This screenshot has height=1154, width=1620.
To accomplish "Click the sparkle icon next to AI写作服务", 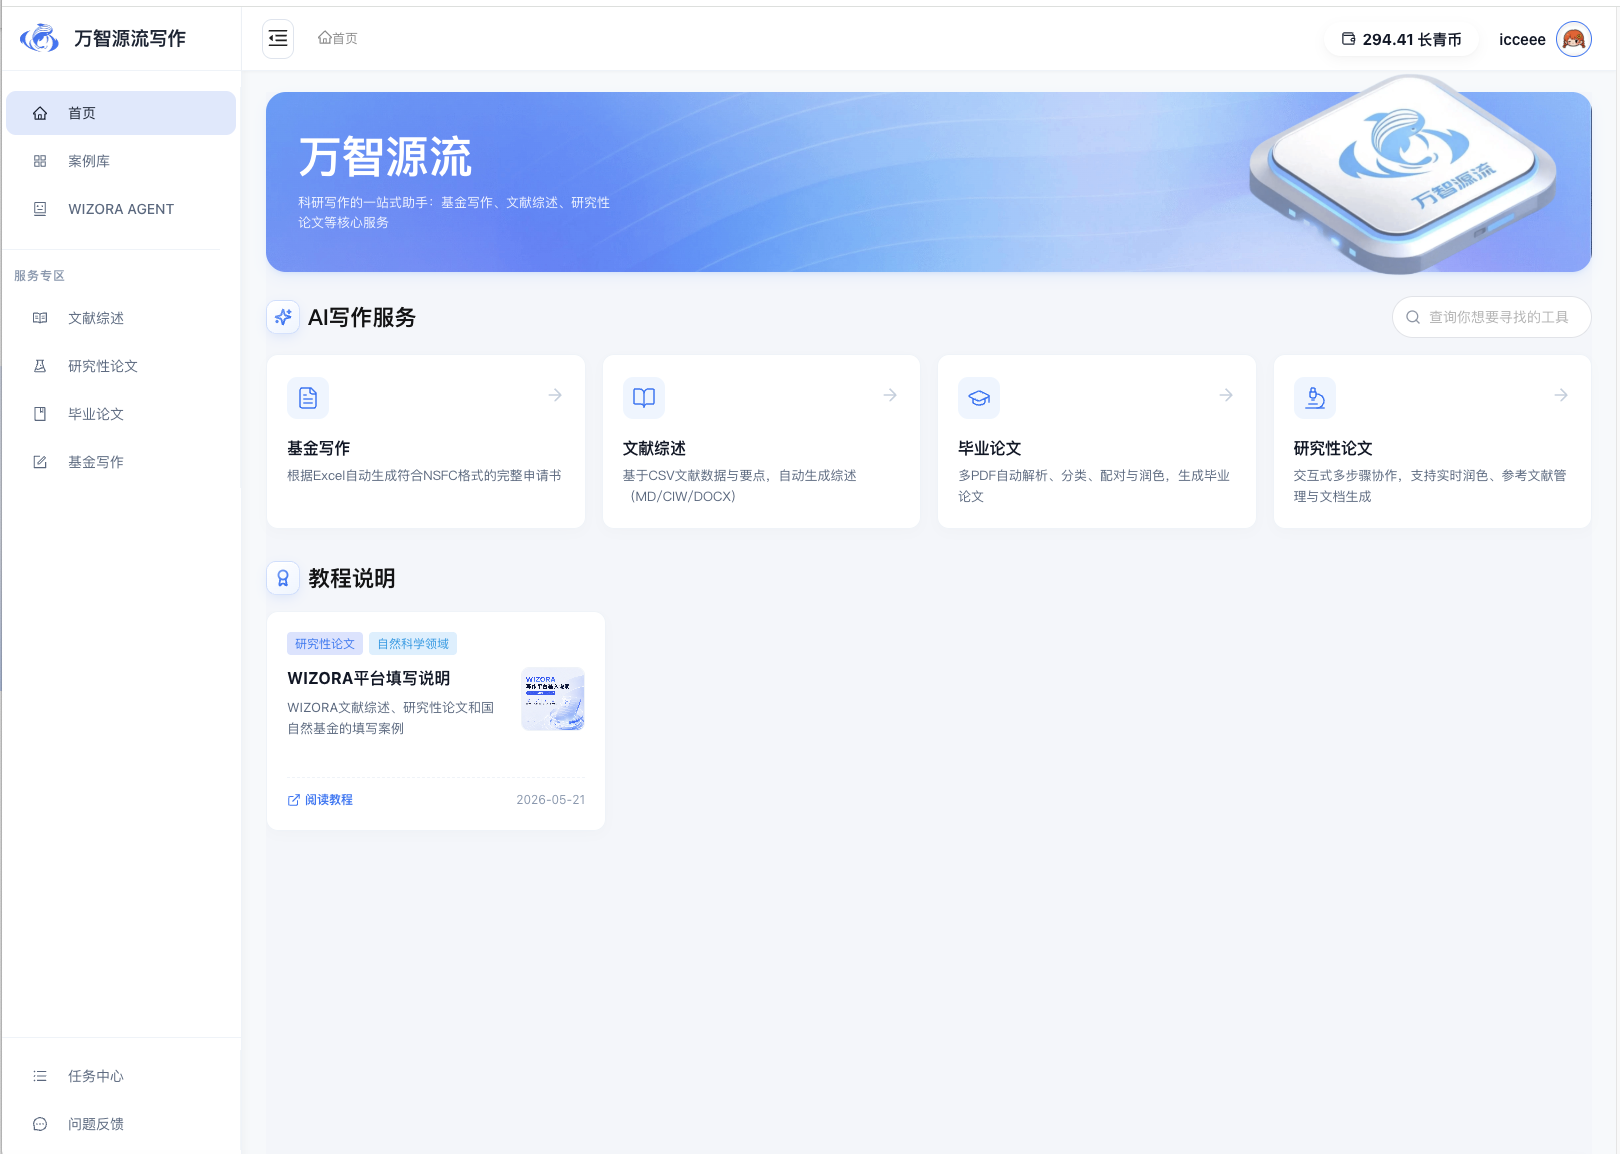I will (283, 317).
